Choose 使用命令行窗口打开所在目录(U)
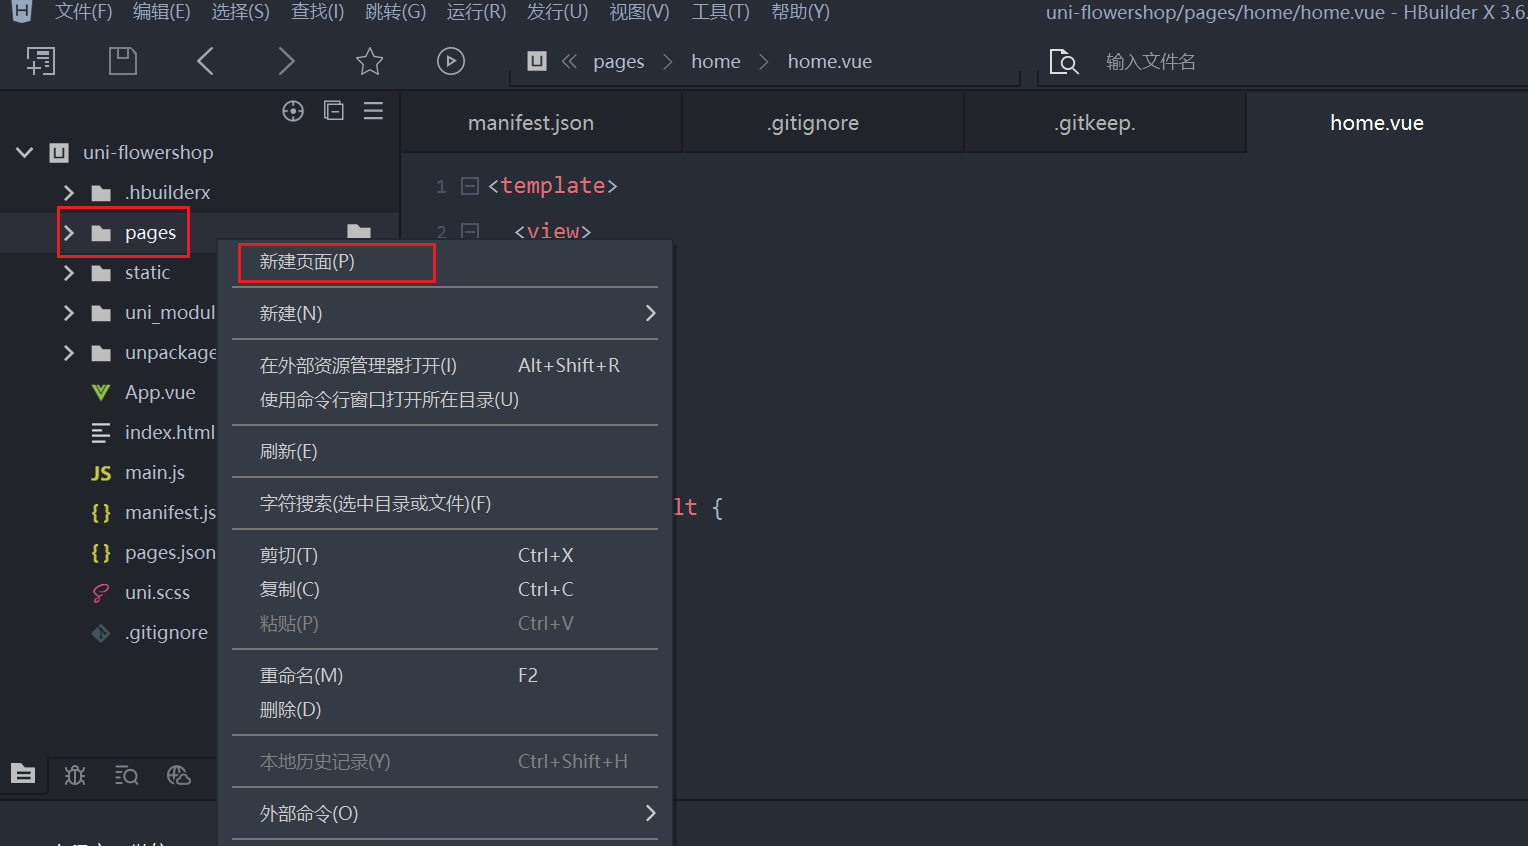The width and height of the screenshot is (1528, 846). [x=445, y=399]
